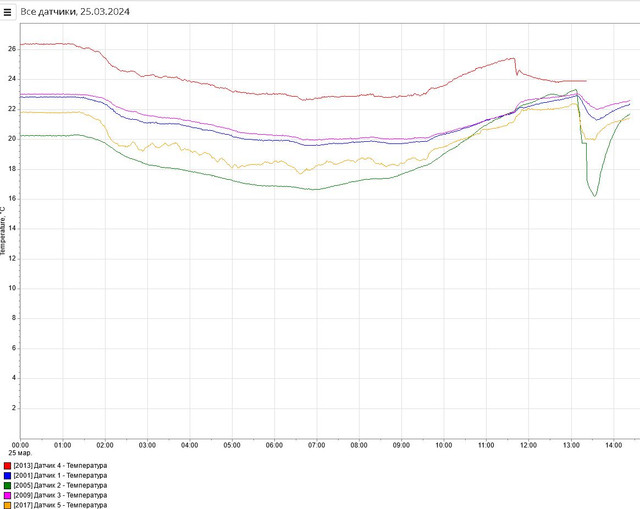The width and height of the screenshot is (640, 509).
Task: Click the green line's minimum dip after 13:00
Action: pos(595,196)
